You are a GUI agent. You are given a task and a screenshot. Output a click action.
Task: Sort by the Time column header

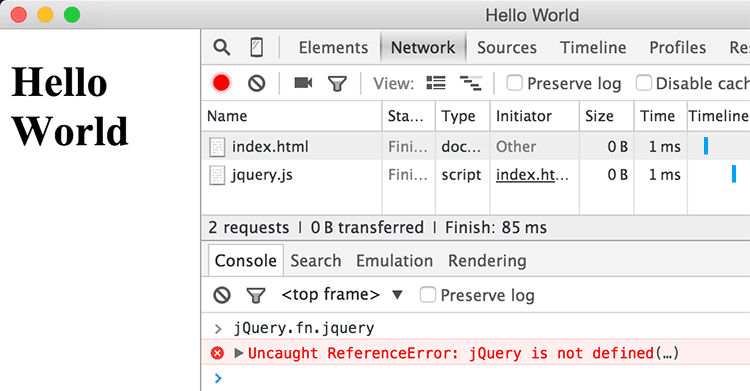pos(661,116)
